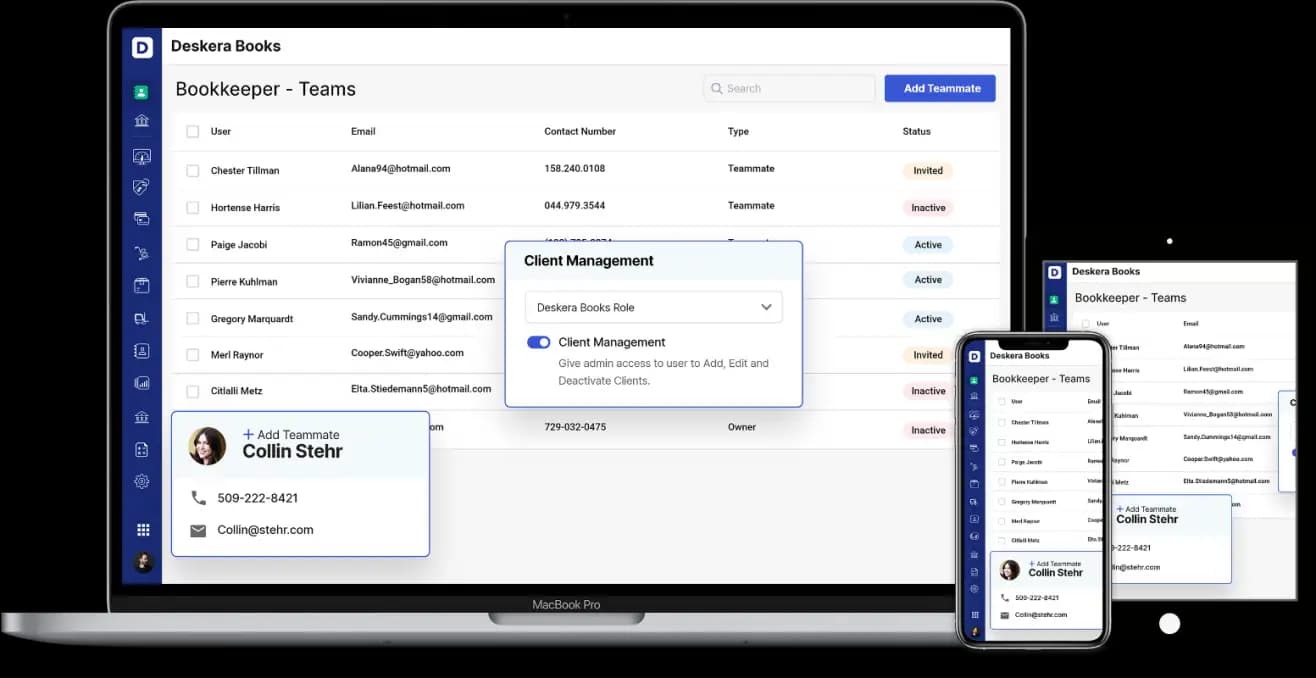Viewport: 1316px width, 678px height.
Task: Open the store box icon in the sidebar
Action: click(x=141, y=285)
